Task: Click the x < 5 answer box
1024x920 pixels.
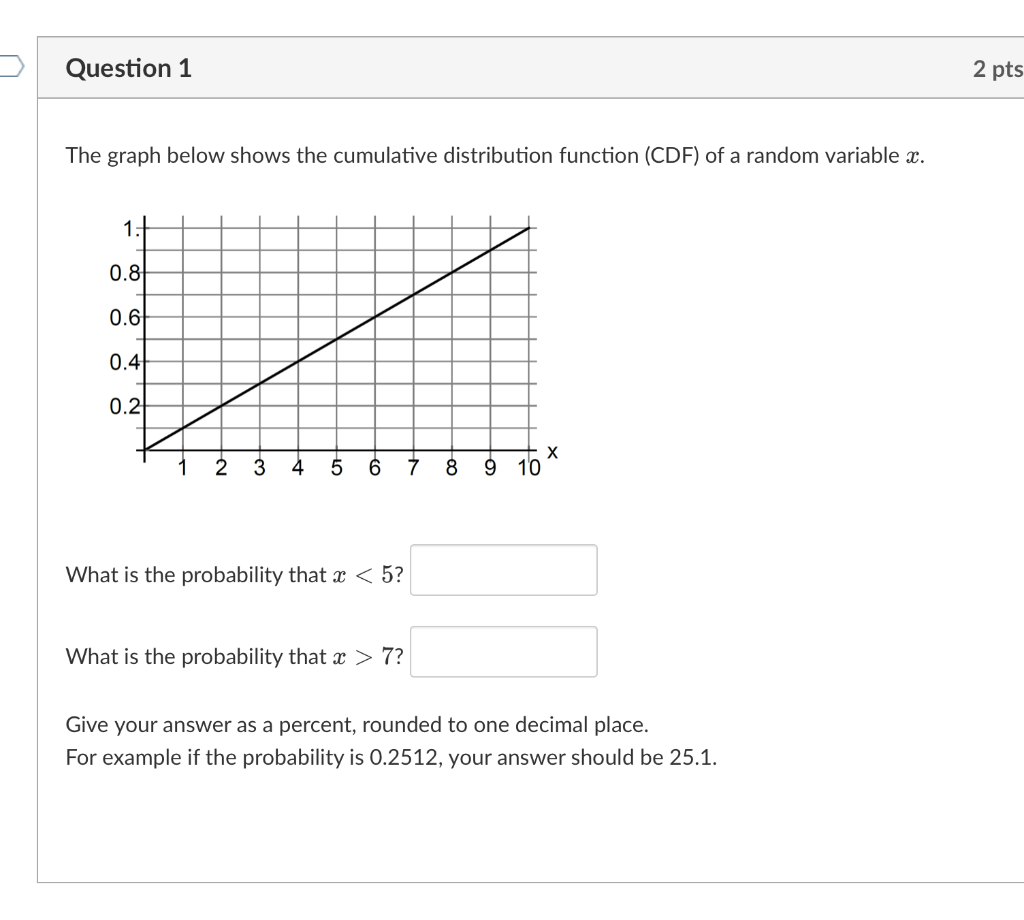Action: [x=504, y=569]
